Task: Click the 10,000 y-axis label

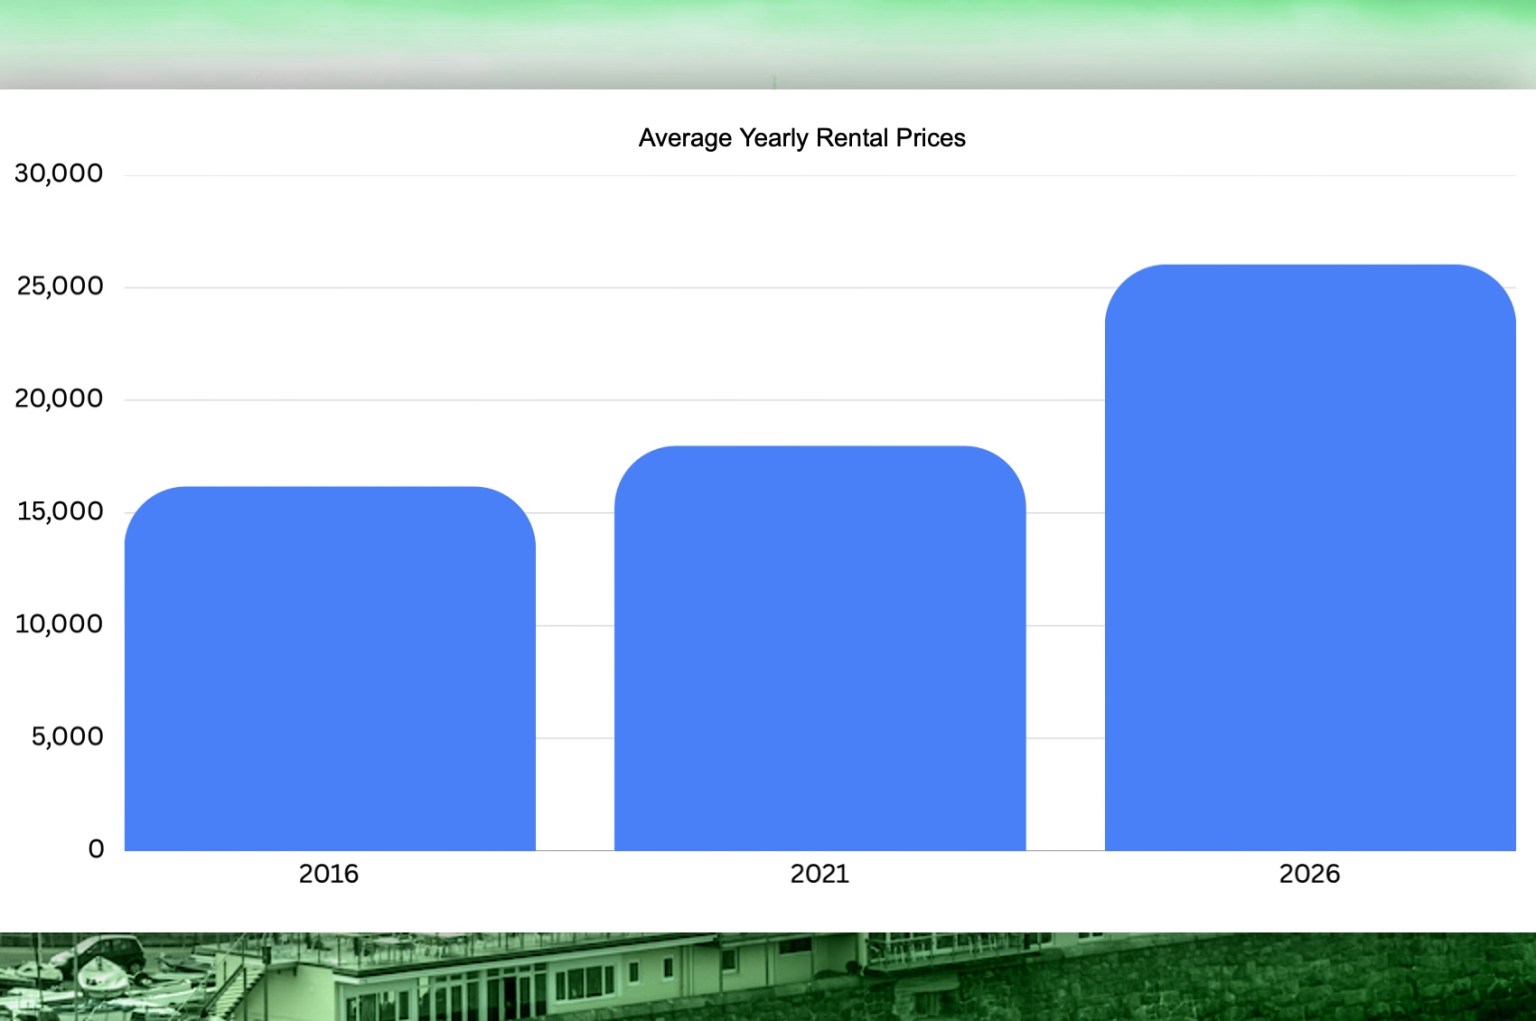Action: [59, 624]
